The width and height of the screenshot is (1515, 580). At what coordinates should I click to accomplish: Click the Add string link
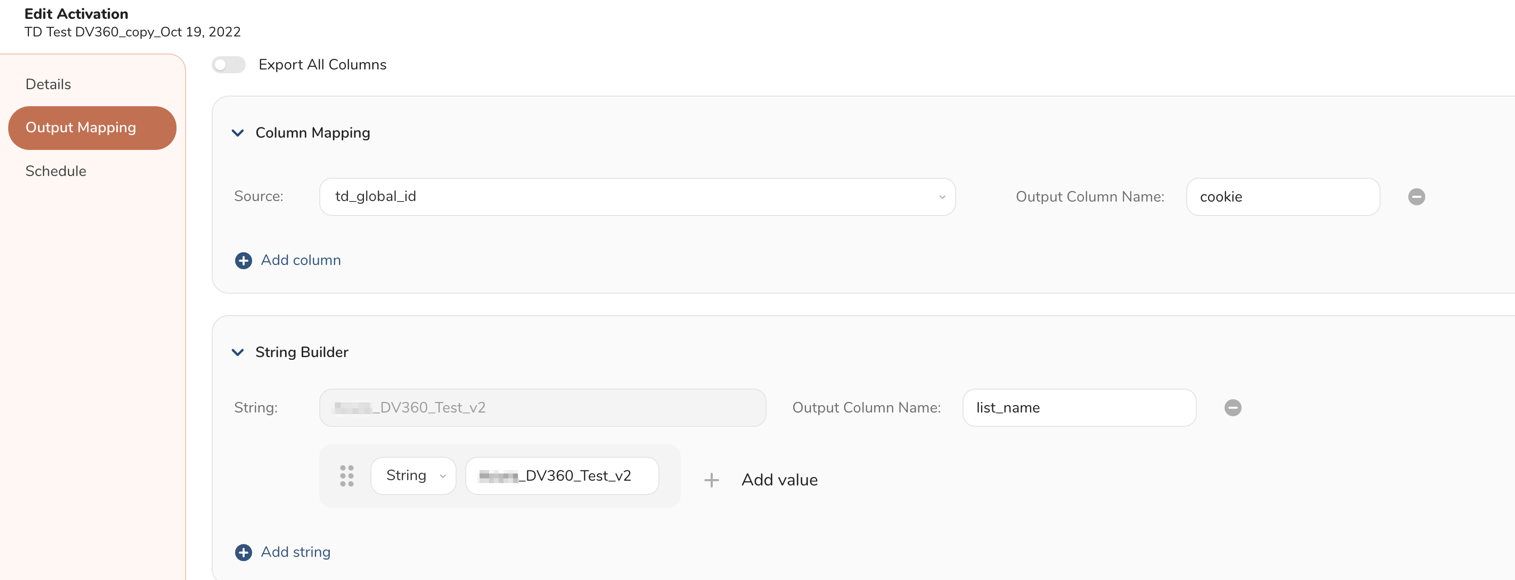pos(296,553)
